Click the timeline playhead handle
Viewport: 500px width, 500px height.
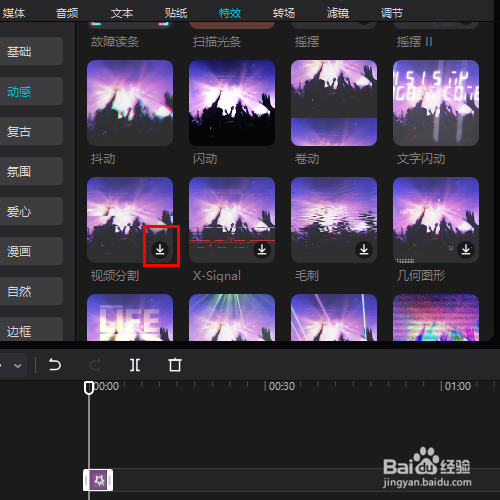(x=89, y=388)
